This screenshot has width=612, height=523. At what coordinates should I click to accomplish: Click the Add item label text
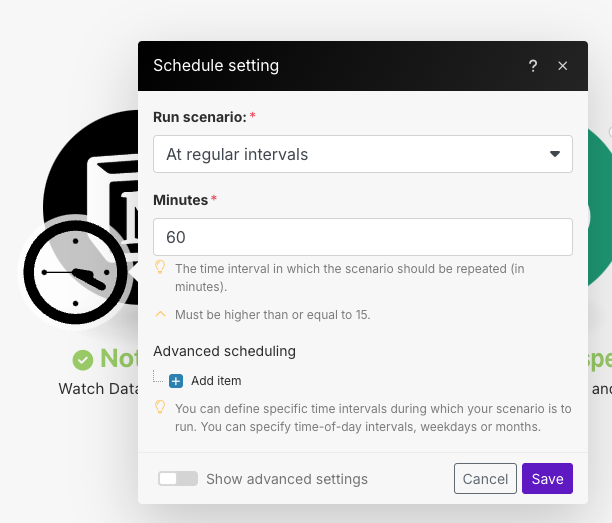[216, 381]
